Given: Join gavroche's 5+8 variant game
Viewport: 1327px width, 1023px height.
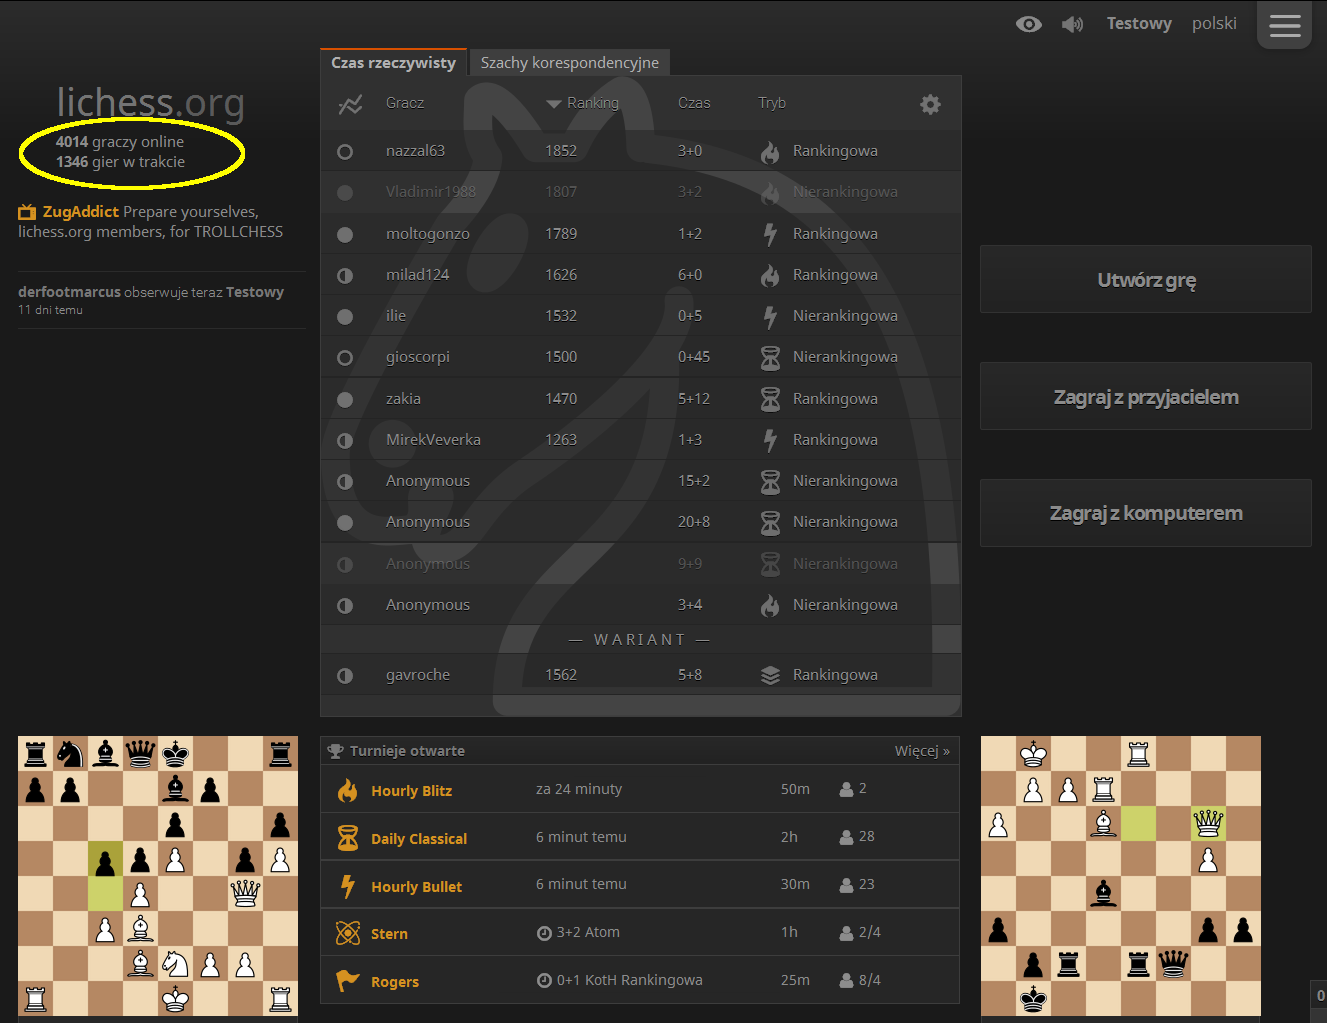Looking at the screenshot, I should 641,675.
